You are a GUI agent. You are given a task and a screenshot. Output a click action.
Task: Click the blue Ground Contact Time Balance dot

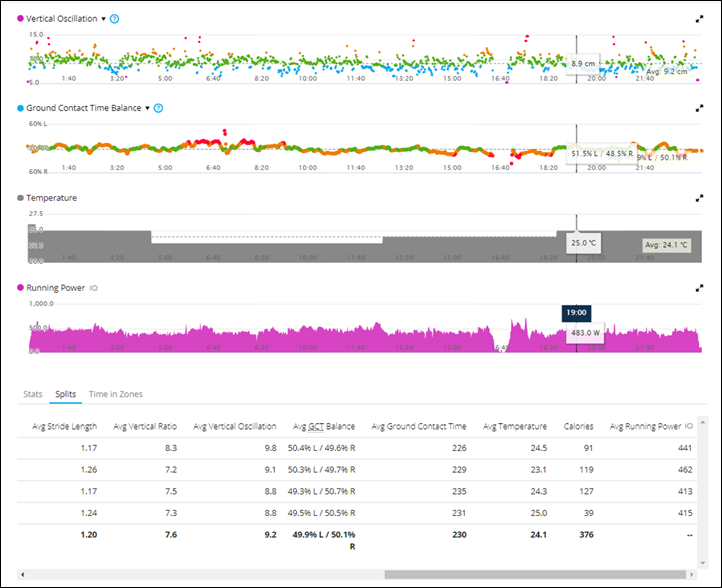(x=20, y=108)
